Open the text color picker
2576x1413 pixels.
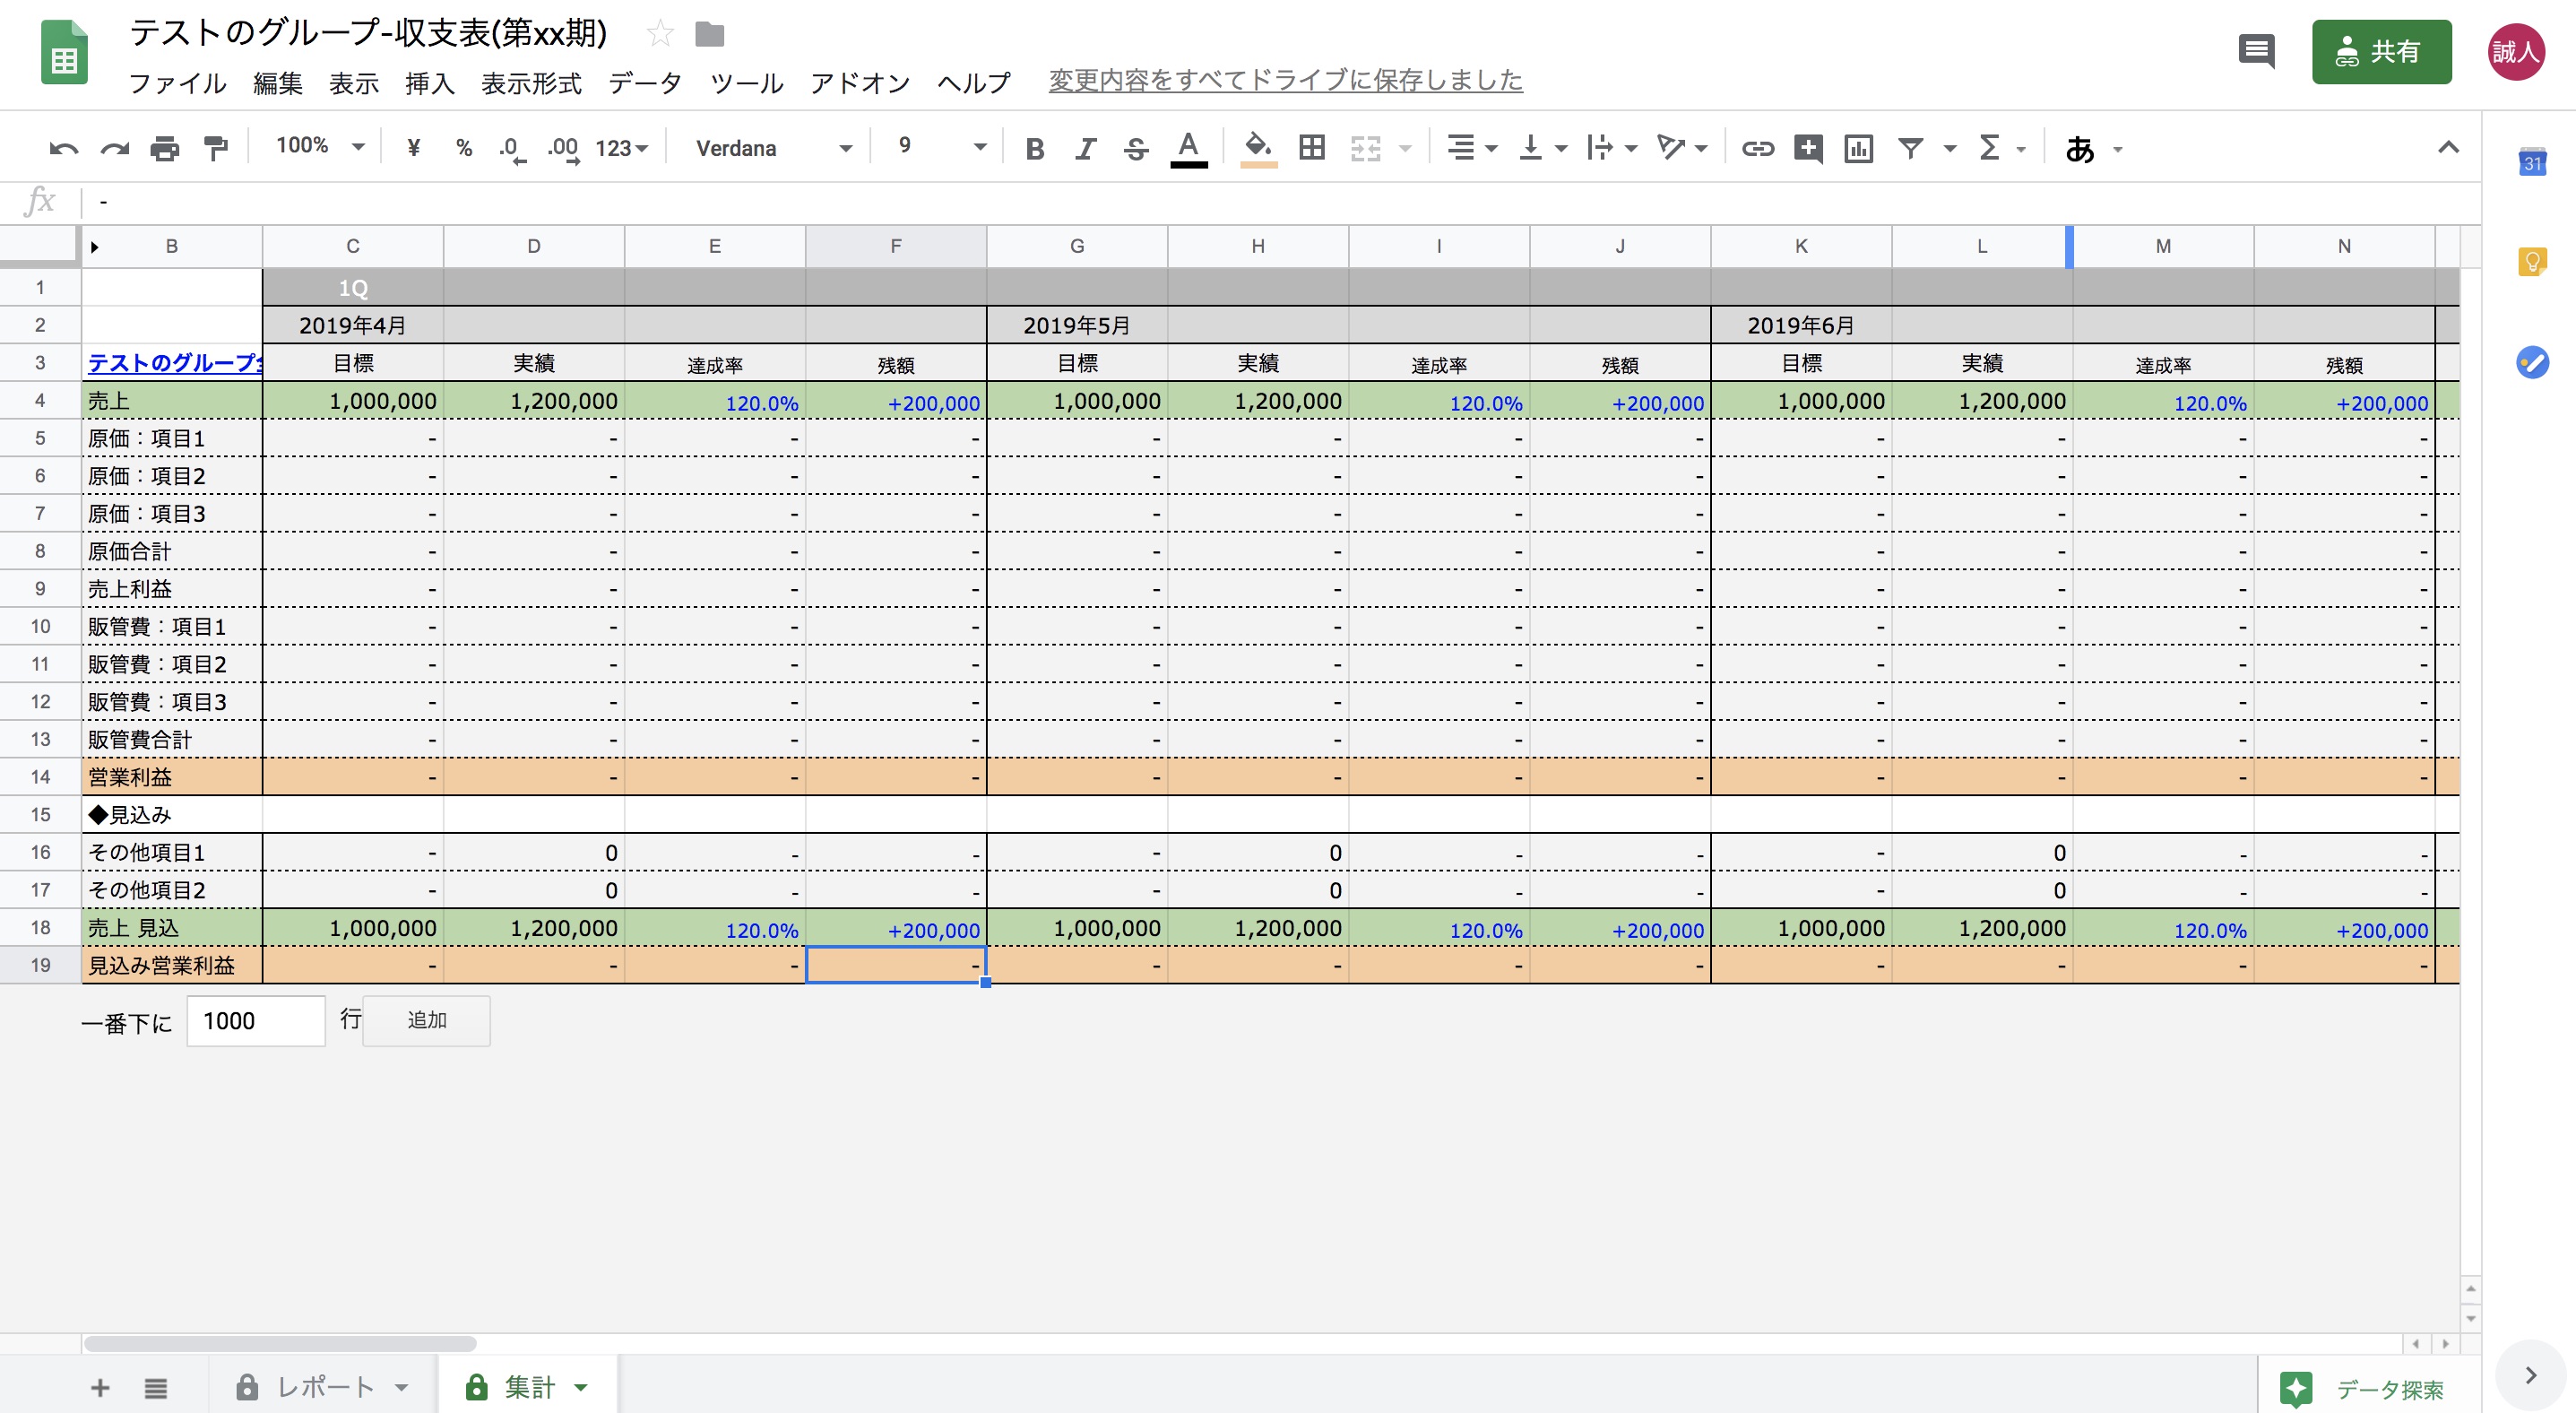(x=1188, y=149)
